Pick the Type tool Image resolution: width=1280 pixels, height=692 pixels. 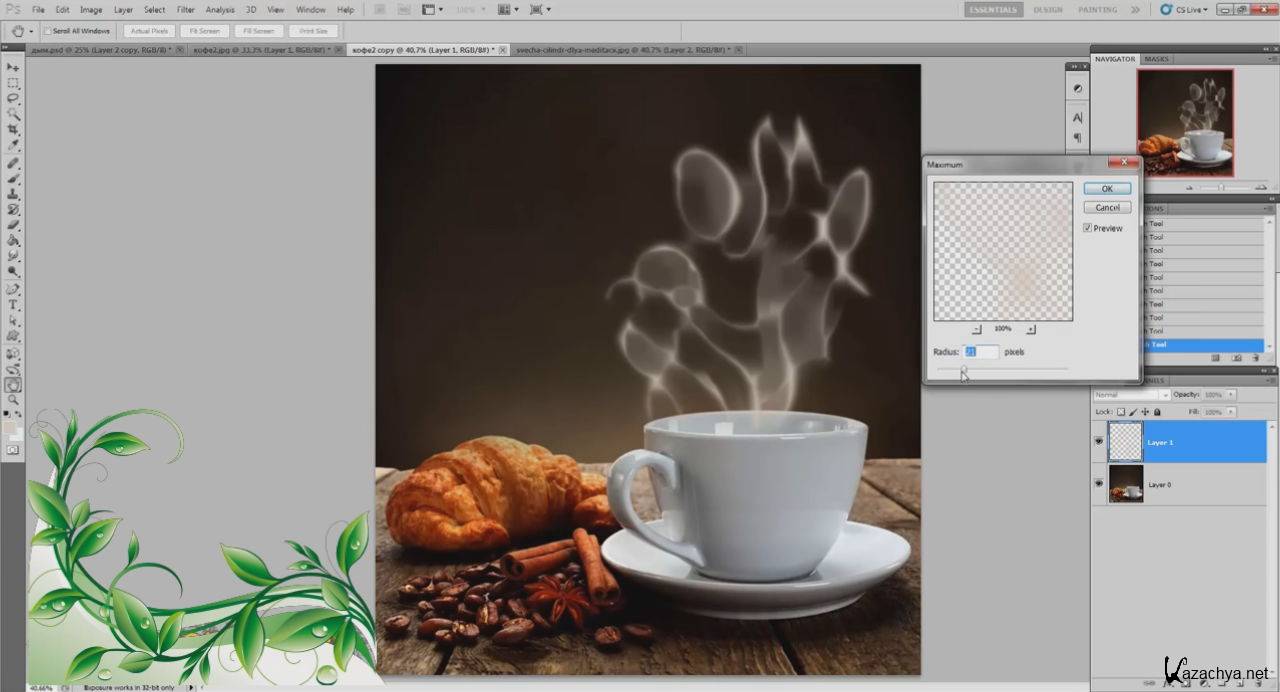[x=13, y=305]
